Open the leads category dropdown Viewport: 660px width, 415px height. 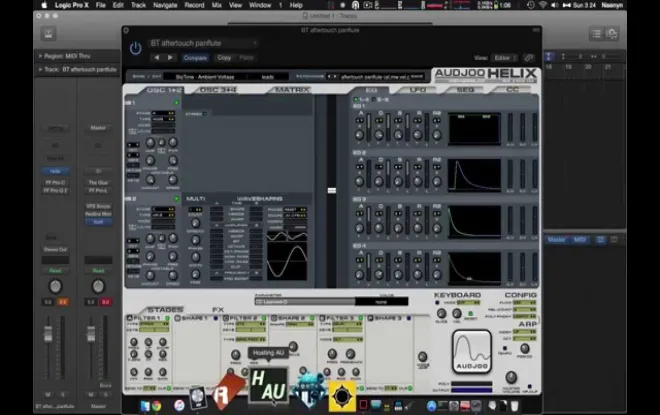click(269, 77)
